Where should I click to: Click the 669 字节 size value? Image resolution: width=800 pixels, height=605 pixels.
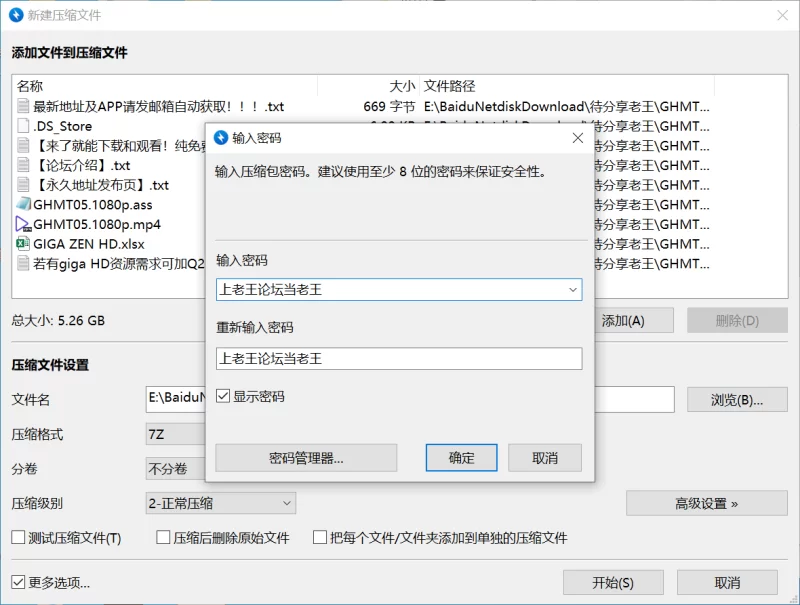[x=389, y=106]
